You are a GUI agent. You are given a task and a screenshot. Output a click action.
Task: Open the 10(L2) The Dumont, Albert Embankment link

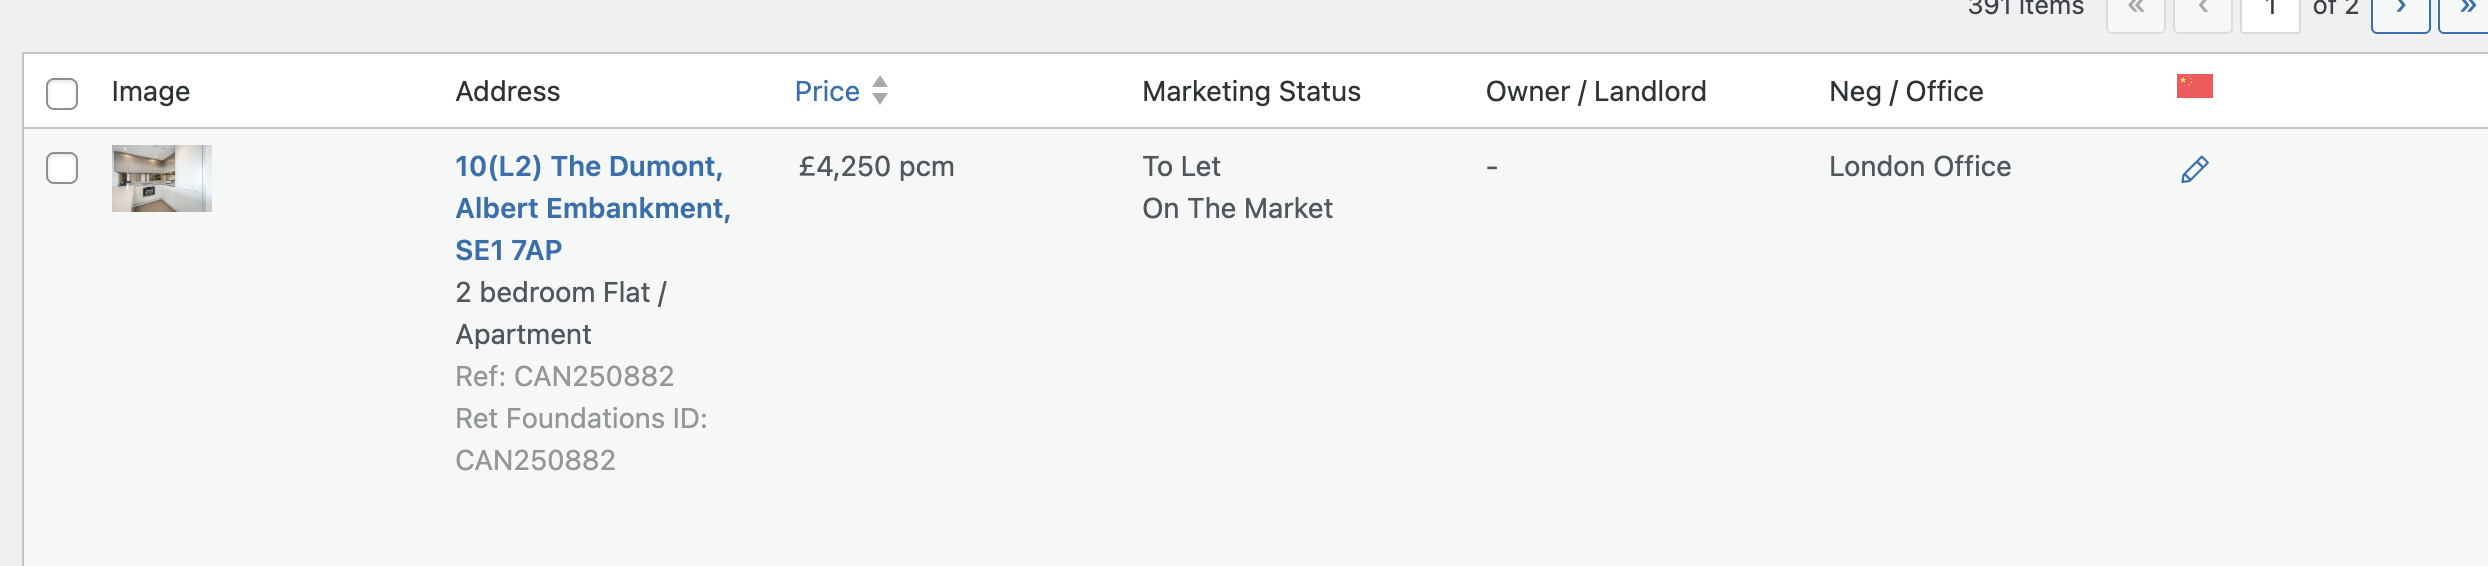593,208
